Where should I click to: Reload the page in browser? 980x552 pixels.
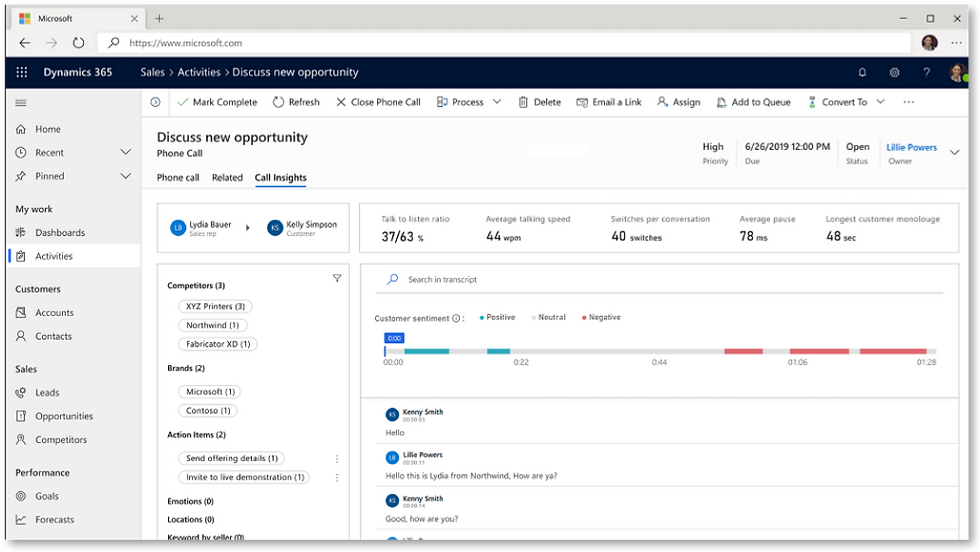click(78, 43)
